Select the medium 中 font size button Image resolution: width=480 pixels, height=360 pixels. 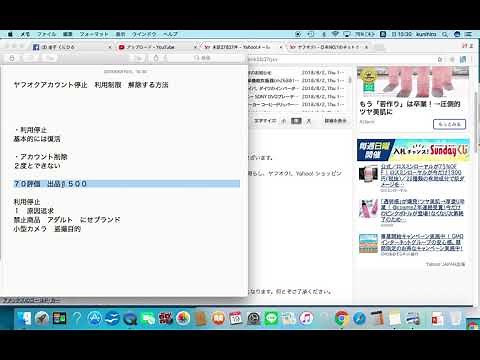(296, 121)
